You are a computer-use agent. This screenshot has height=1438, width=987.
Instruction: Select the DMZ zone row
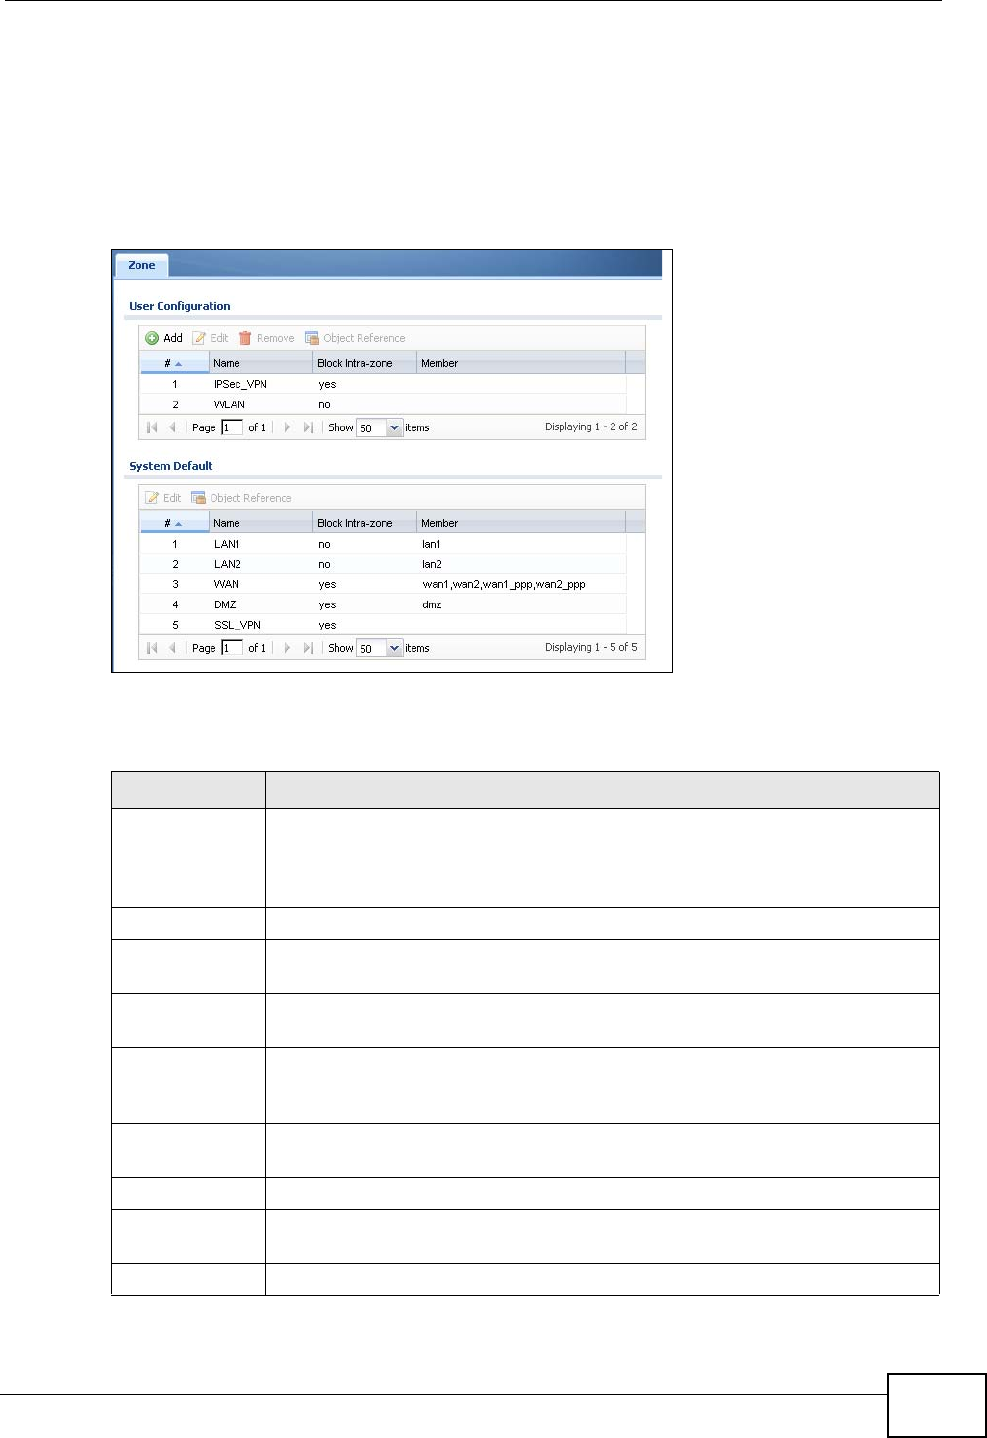pos(383,604)
